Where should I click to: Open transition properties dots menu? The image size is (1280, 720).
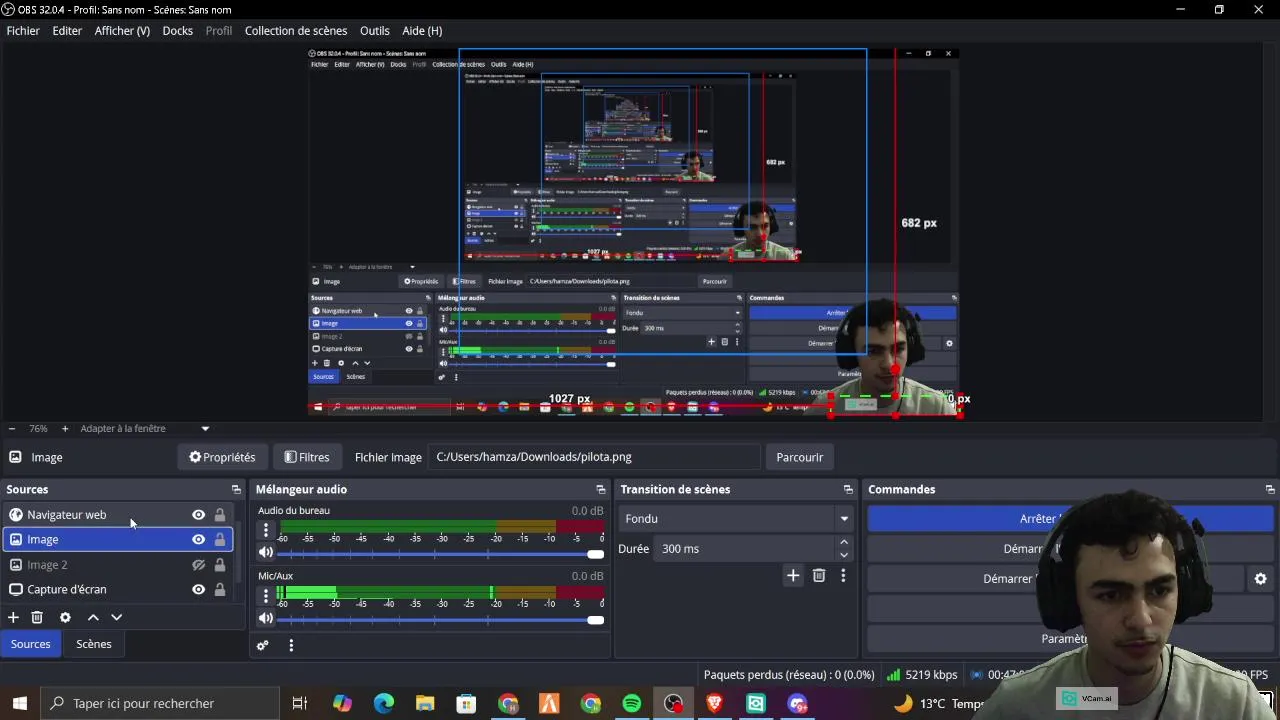tap(843, 575)
